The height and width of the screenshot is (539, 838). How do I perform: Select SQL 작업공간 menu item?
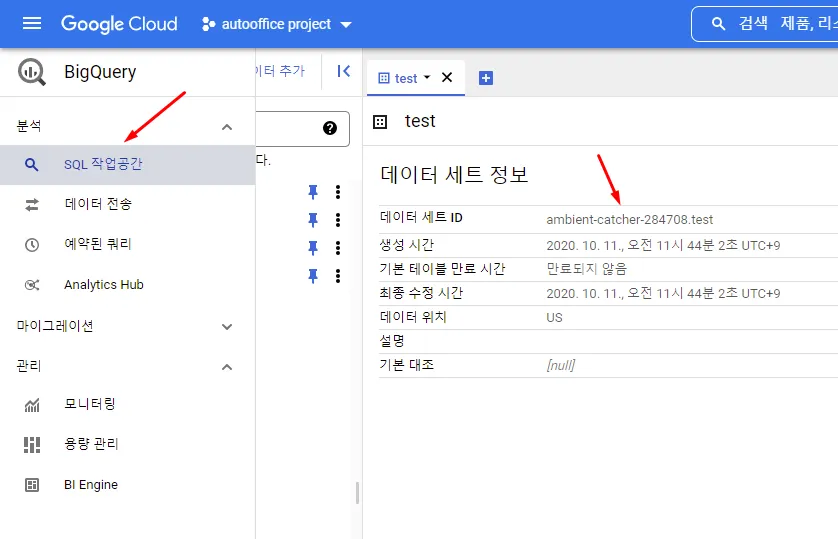(x=127, y=165)
